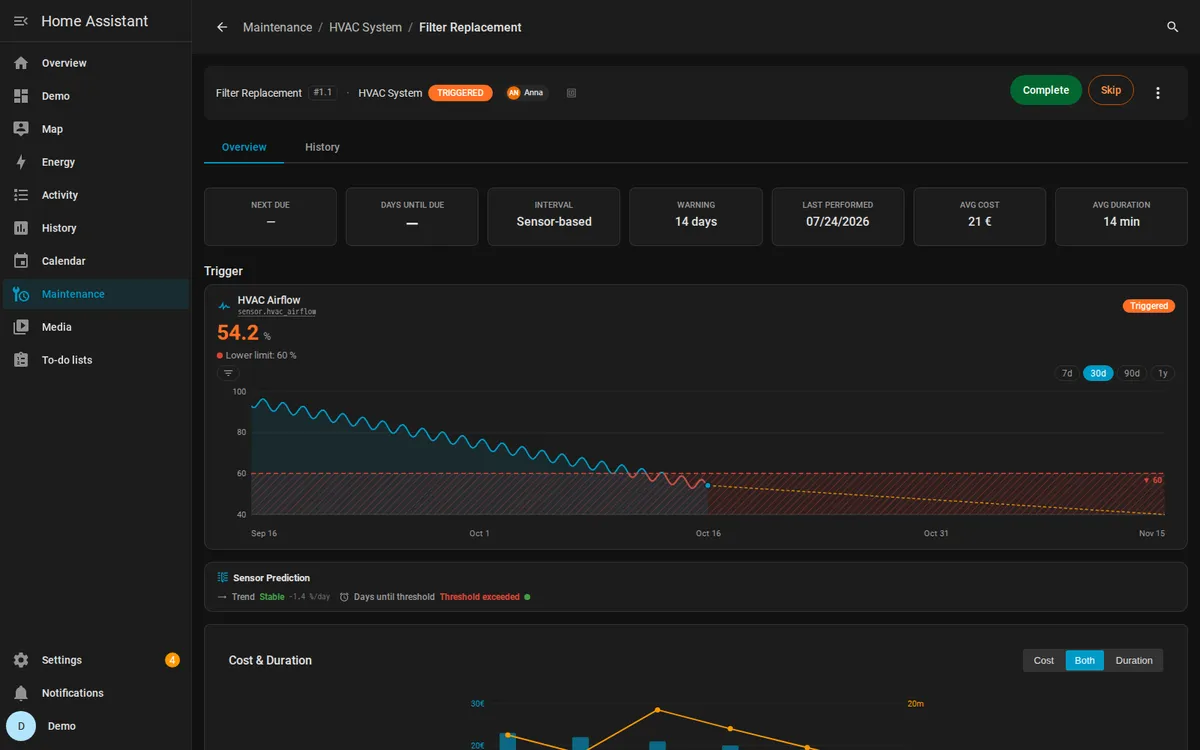Viewport: 1200px width, 750px height.
Task: Show Duration only in chart
Action: [x=1134, y=660]
